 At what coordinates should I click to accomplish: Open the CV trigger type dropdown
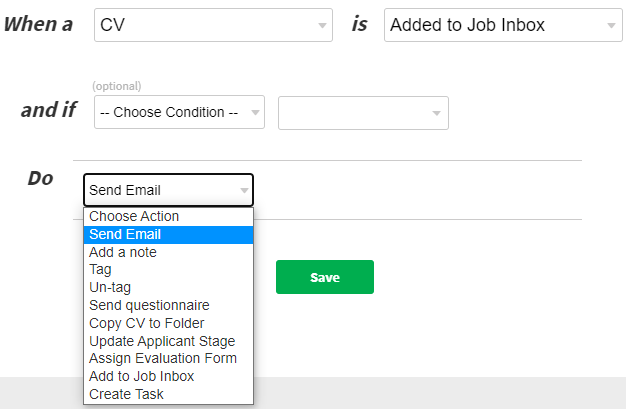[x=212, y=25]
